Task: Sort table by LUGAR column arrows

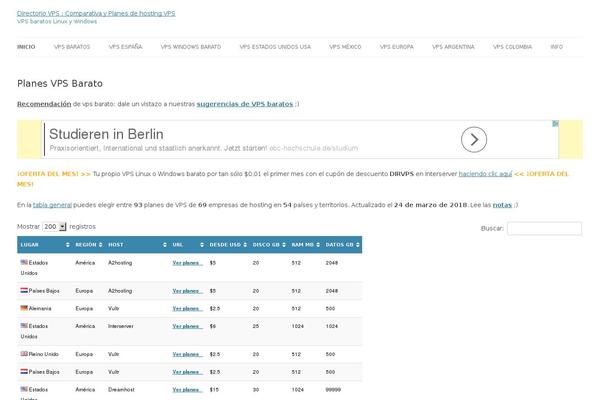Action: [68, 245]
